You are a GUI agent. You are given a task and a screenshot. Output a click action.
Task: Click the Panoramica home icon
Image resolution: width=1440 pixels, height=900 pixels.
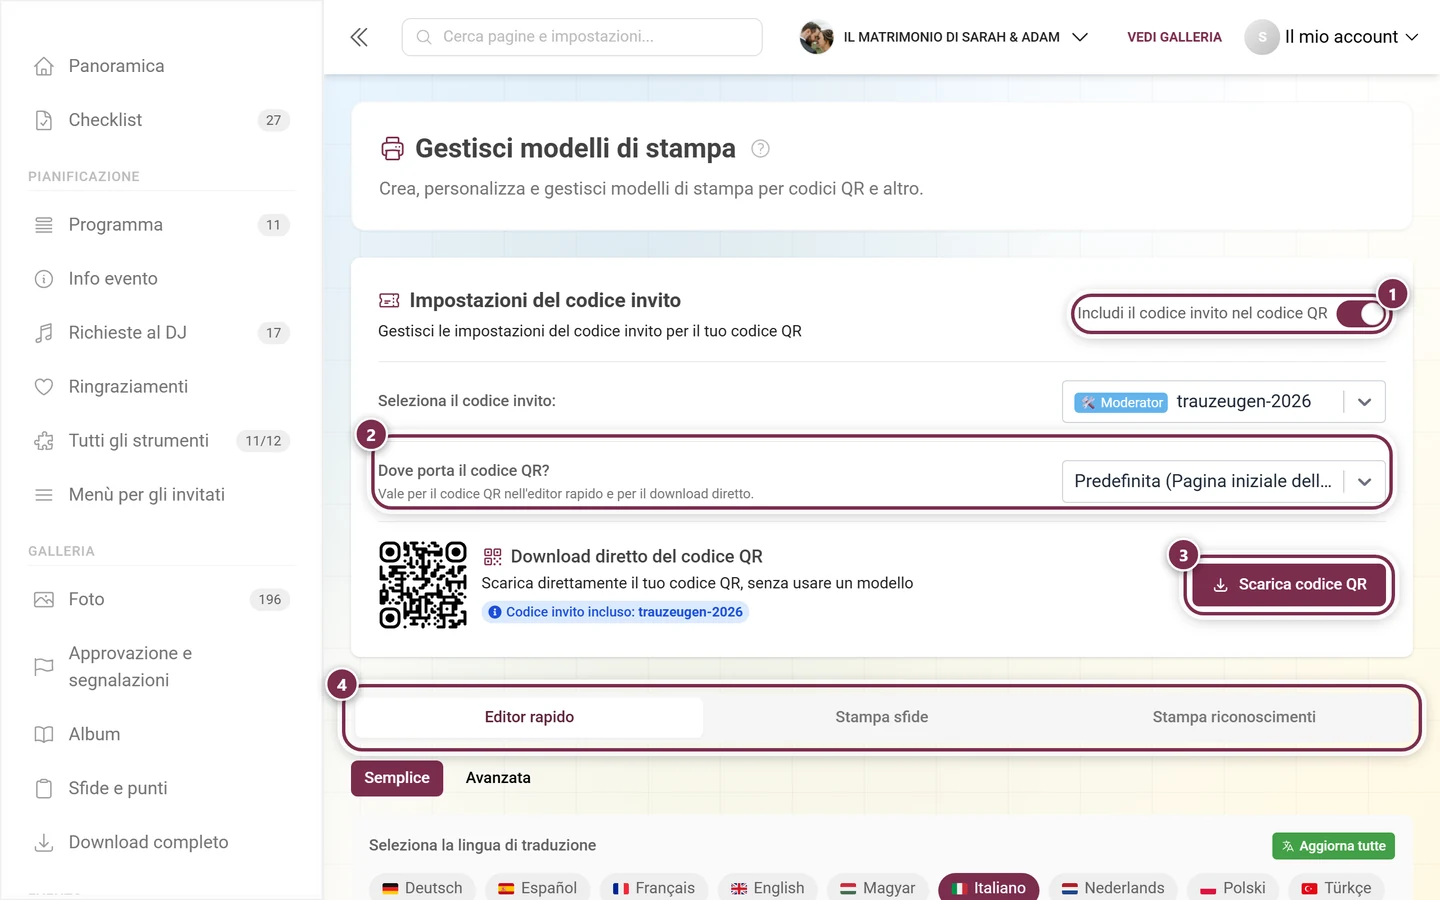pos(44,66)
